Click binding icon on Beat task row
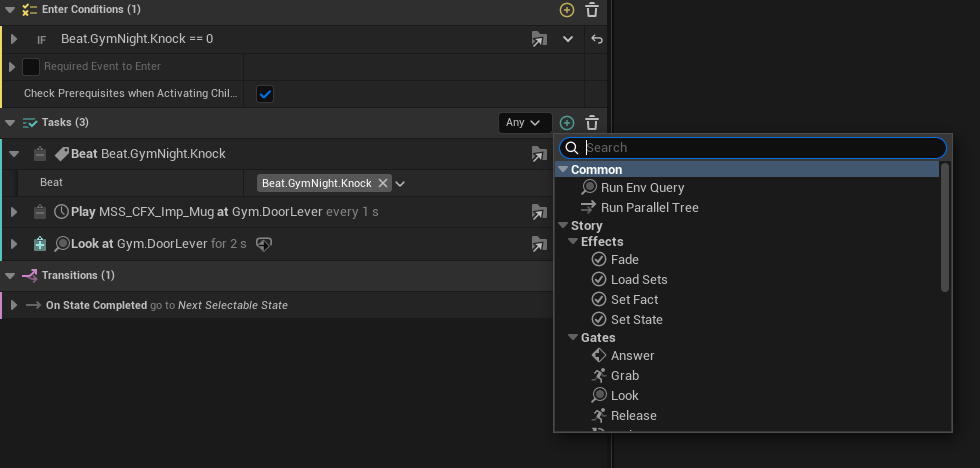Image resolution: width=980 pixels, height=468 pixels. 539,154
